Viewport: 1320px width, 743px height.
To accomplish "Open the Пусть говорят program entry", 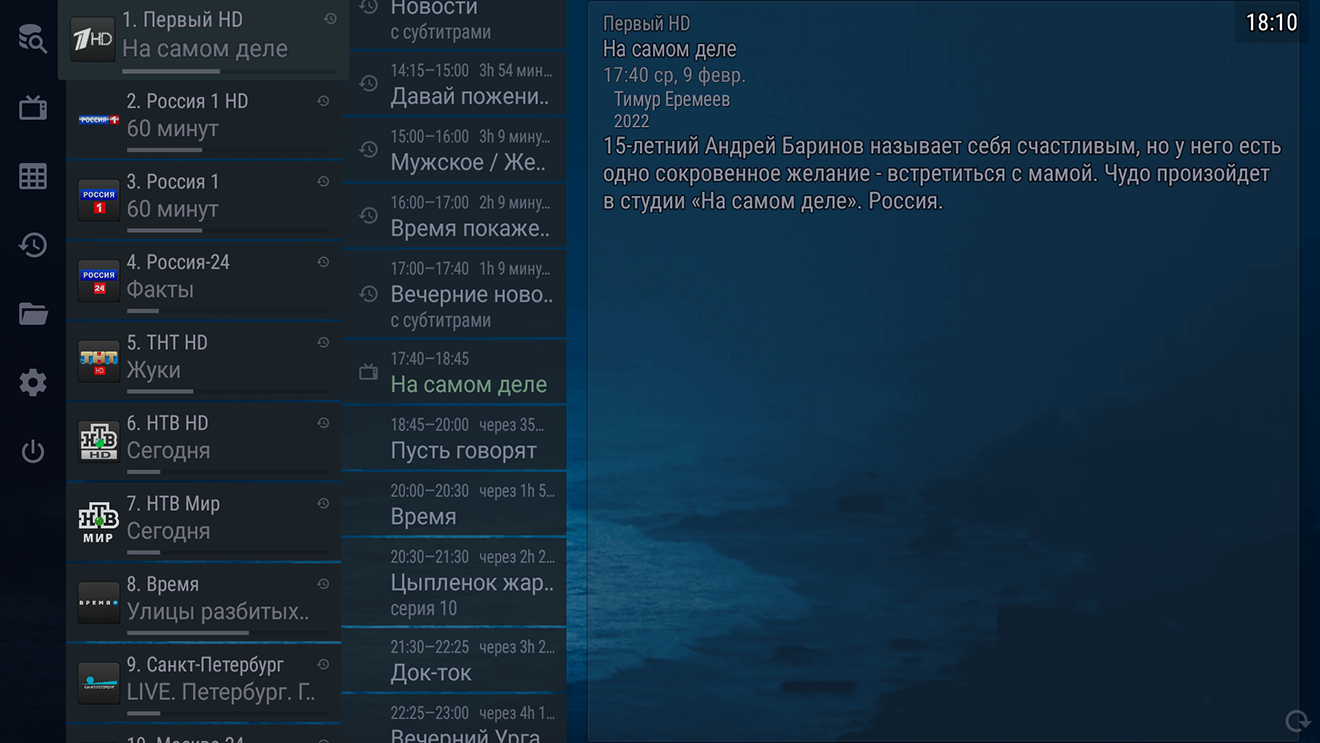I will [454, 438].
